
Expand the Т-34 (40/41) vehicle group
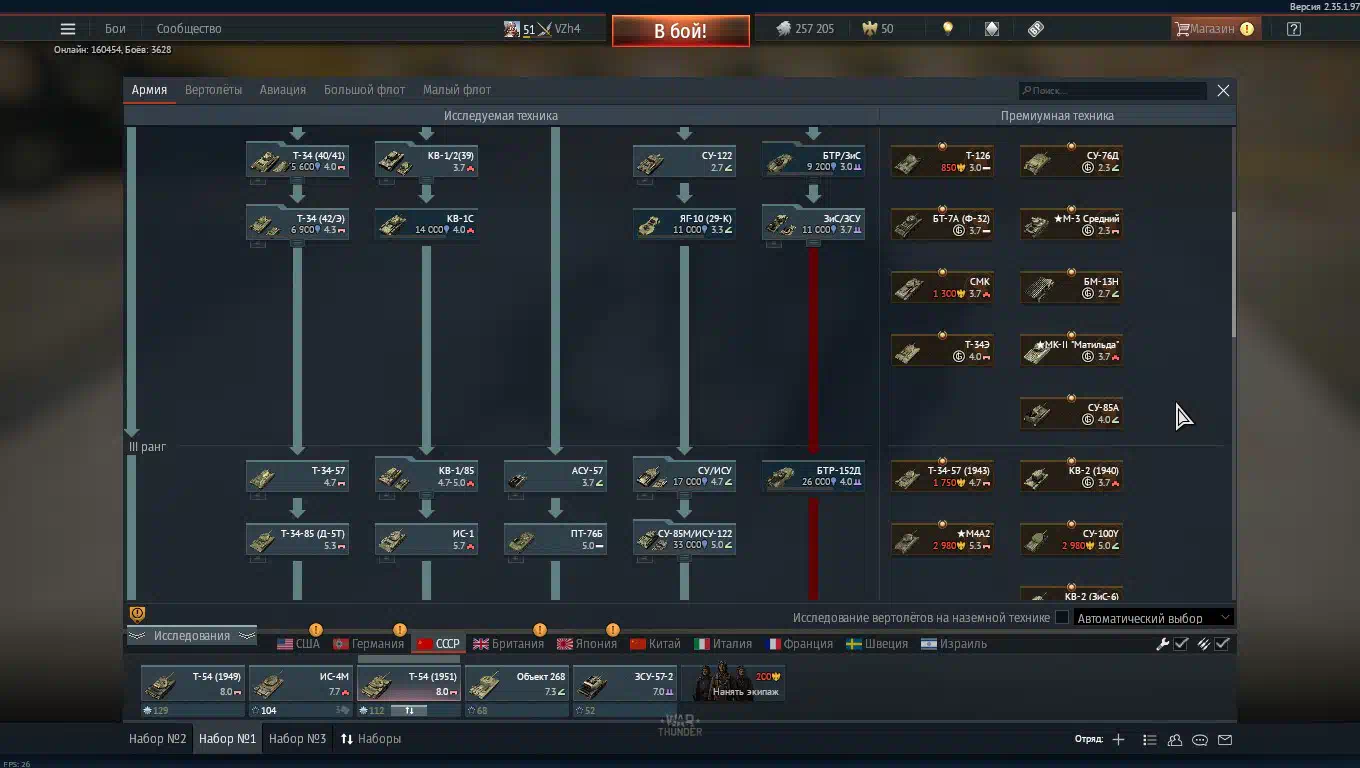[297, 160]
